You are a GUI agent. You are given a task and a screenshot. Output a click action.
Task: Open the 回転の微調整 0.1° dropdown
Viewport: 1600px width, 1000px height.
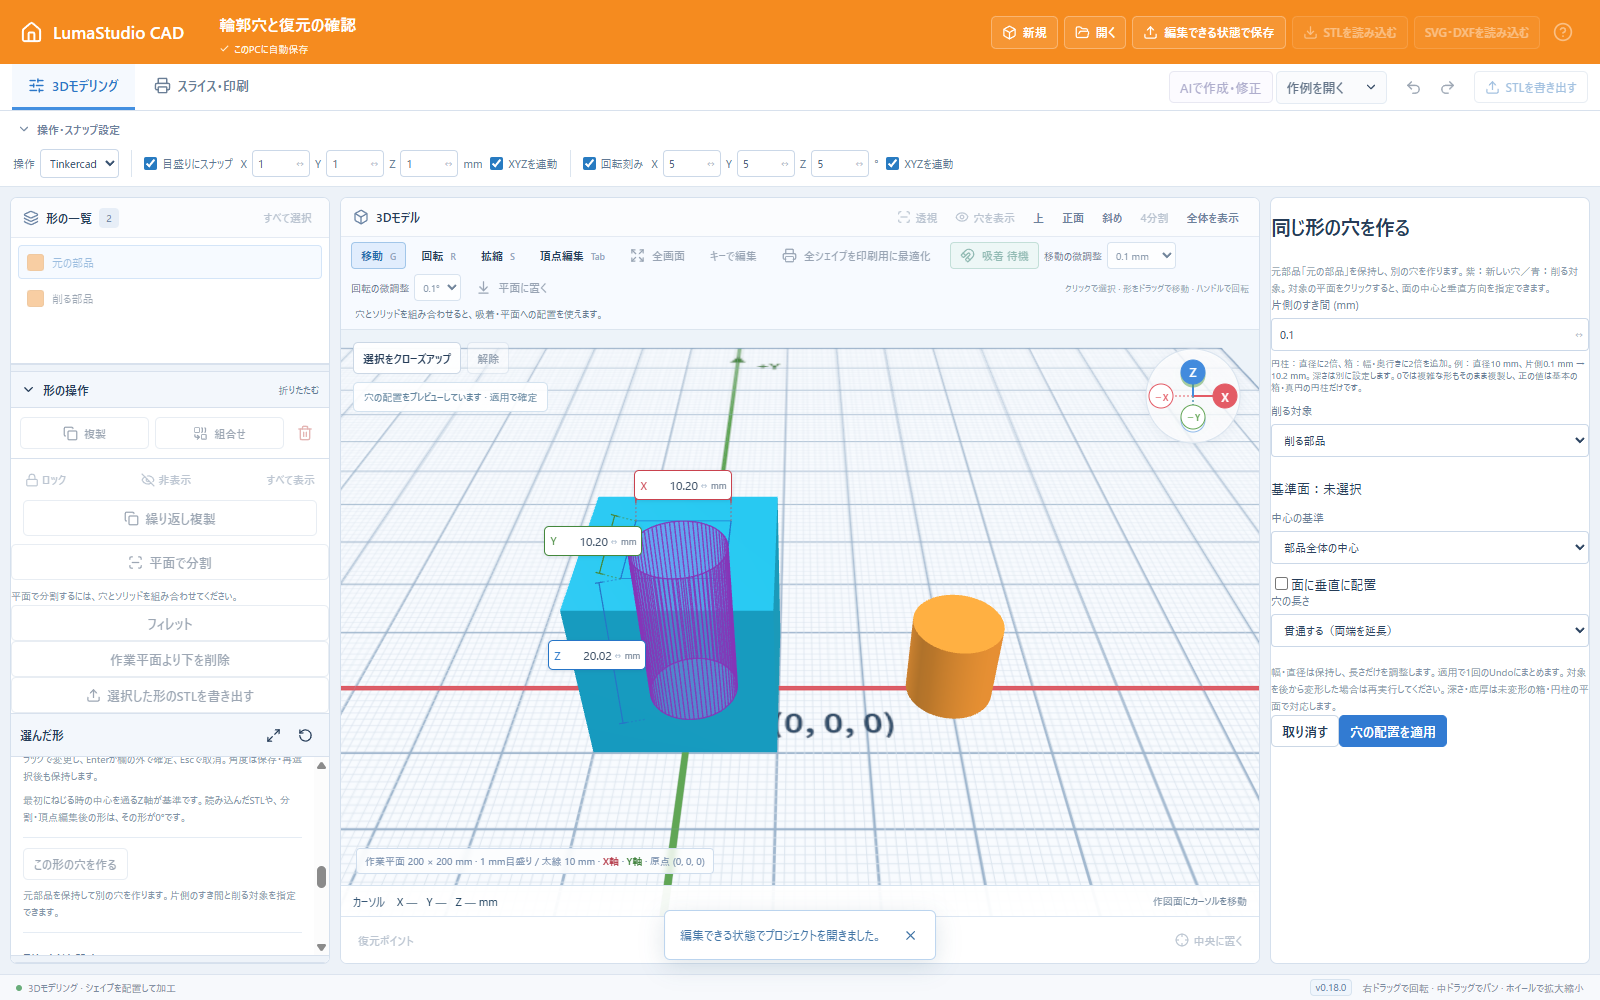(437, 288)
